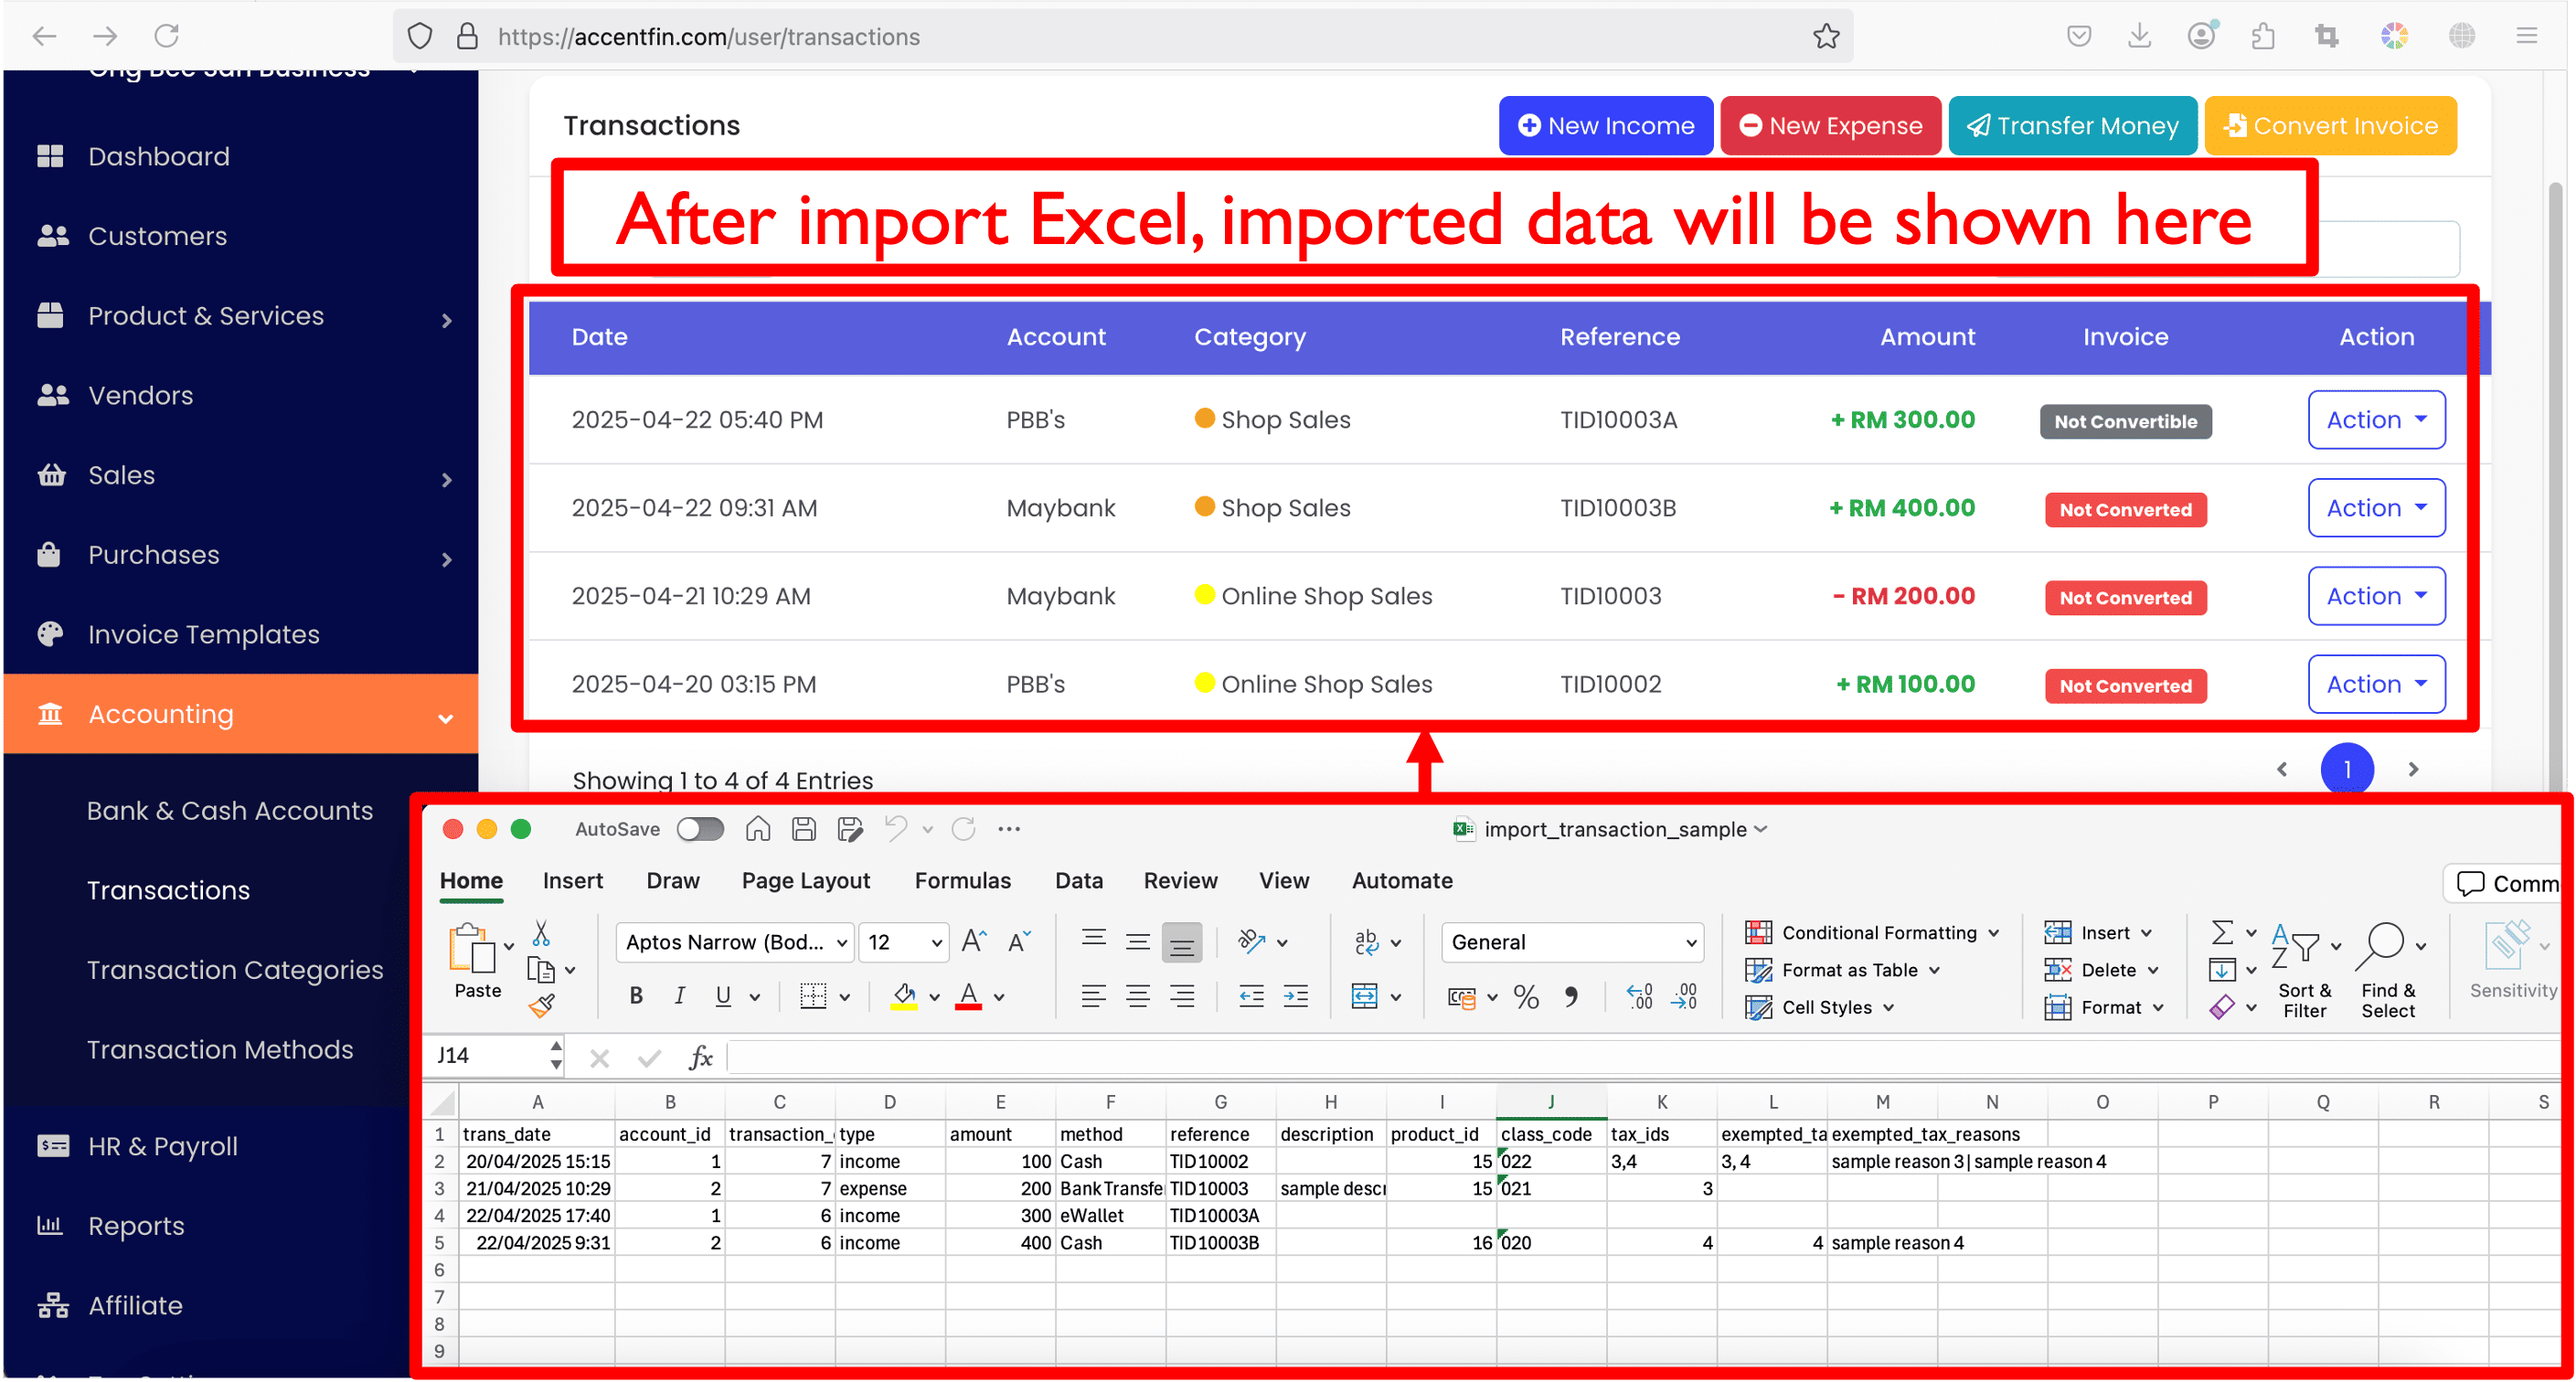Image resolution: width=2576 pixels, height=1382 pixels.
Task: Toggle the AutoSave switch
Action: 700,829
